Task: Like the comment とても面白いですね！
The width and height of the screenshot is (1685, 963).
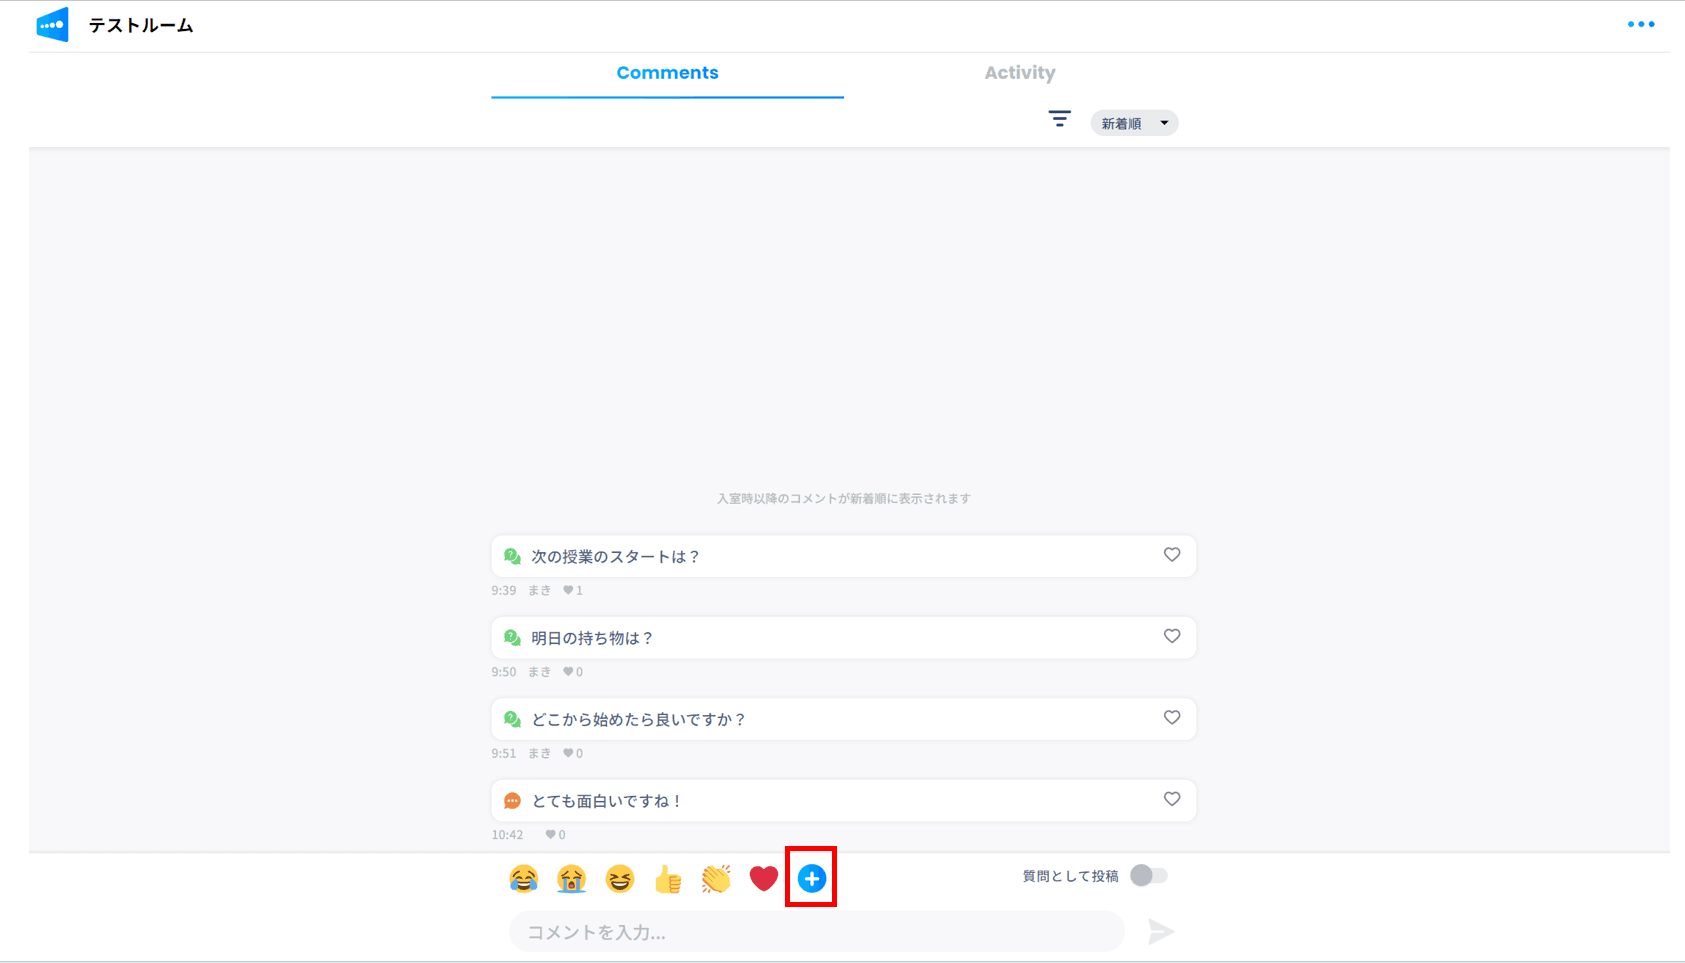Action: tap(1171, 799)
